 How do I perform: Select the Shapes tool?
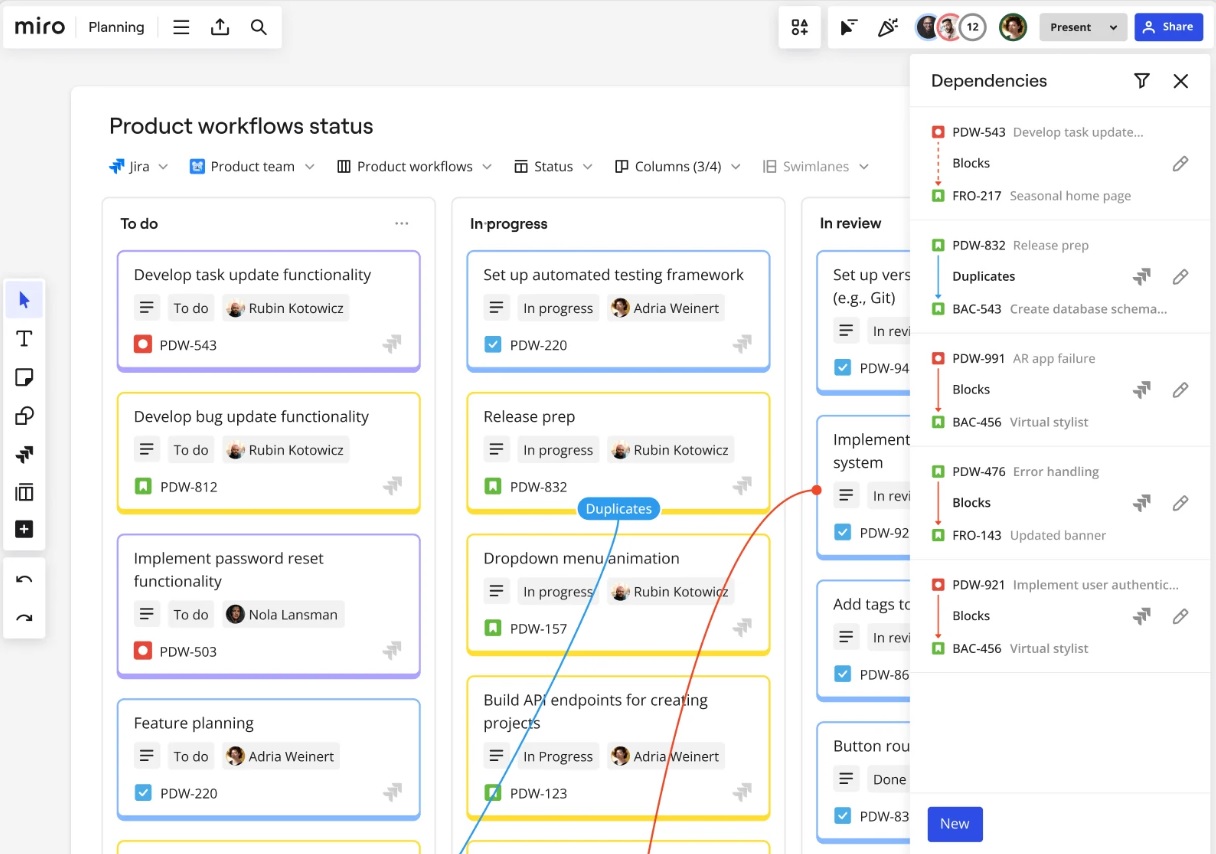[24, 416]
